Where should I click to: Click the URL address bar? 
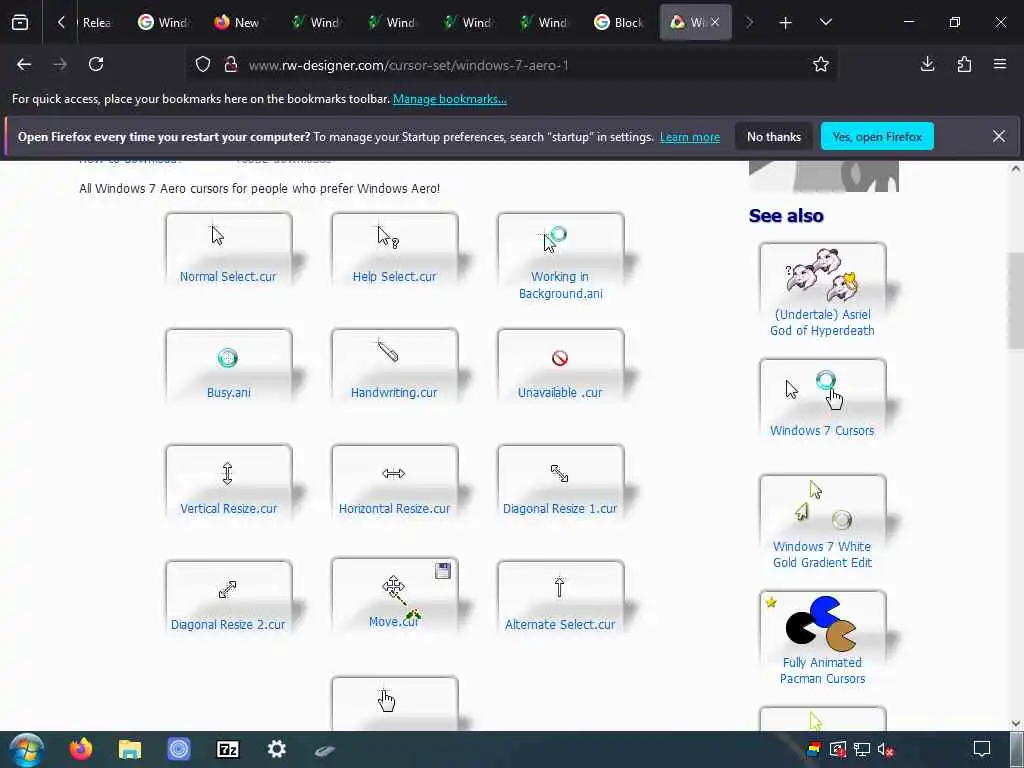(x=509, y=65)
